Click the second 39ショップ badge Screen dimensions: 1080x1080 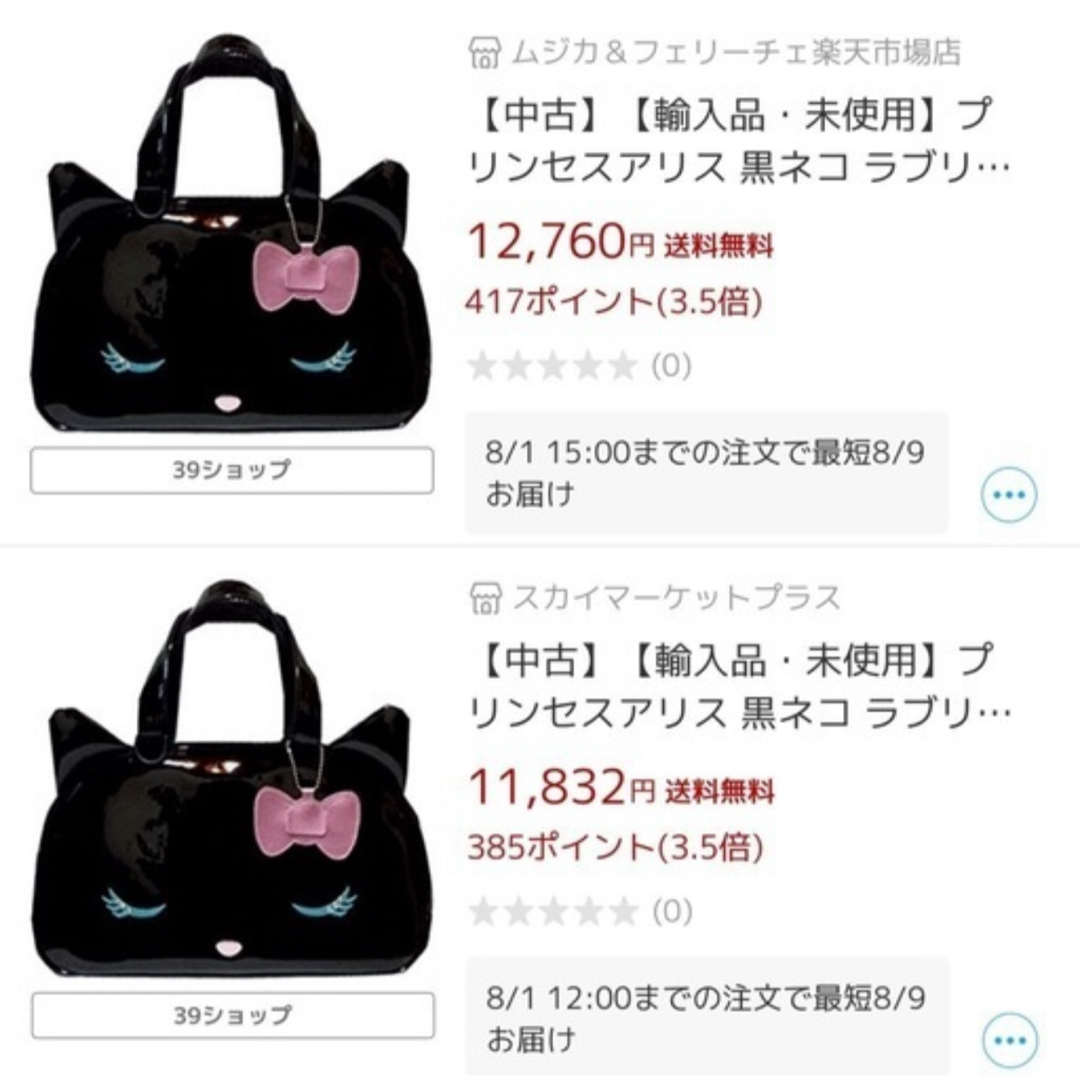pos(233,1015)
